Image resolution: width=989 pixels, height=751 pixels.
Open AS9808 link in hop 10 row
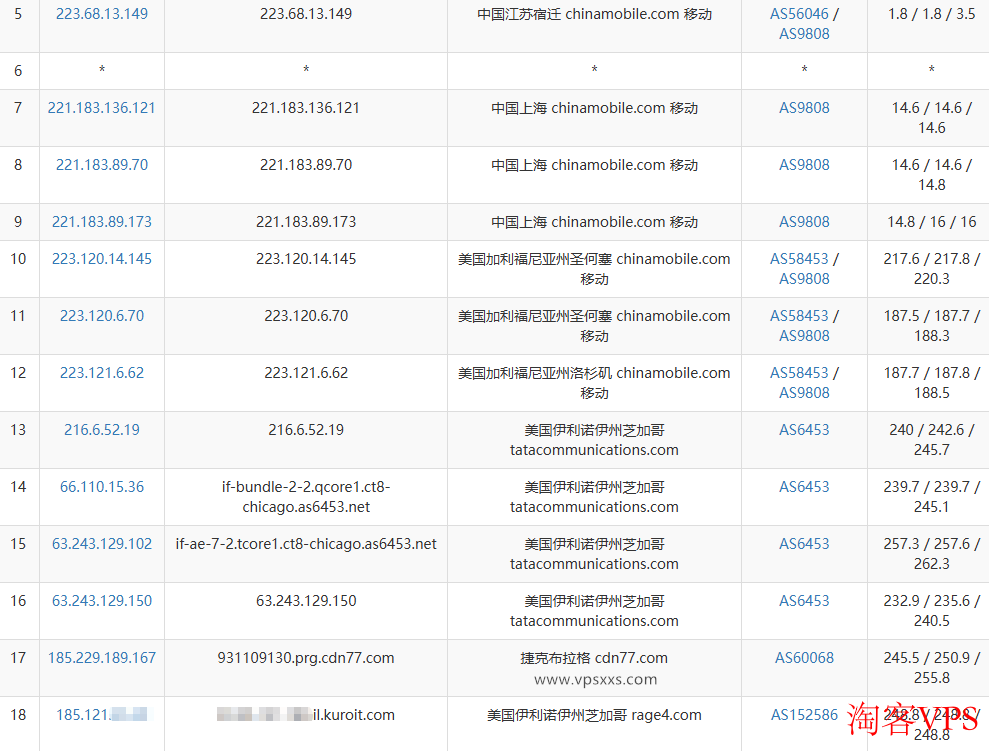[804, 279]
